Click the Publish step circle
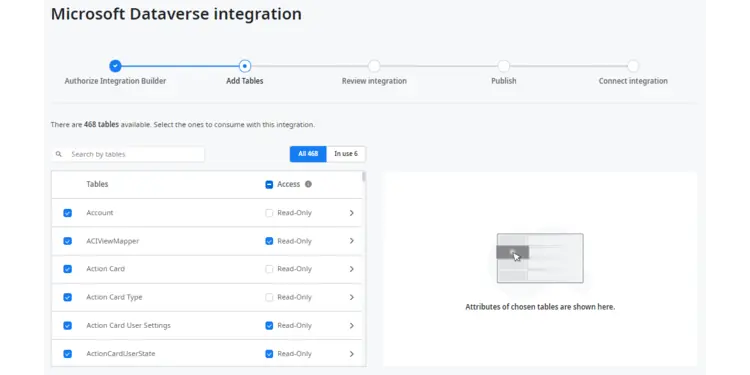This screenshot has width=750, height=375. 504,66
